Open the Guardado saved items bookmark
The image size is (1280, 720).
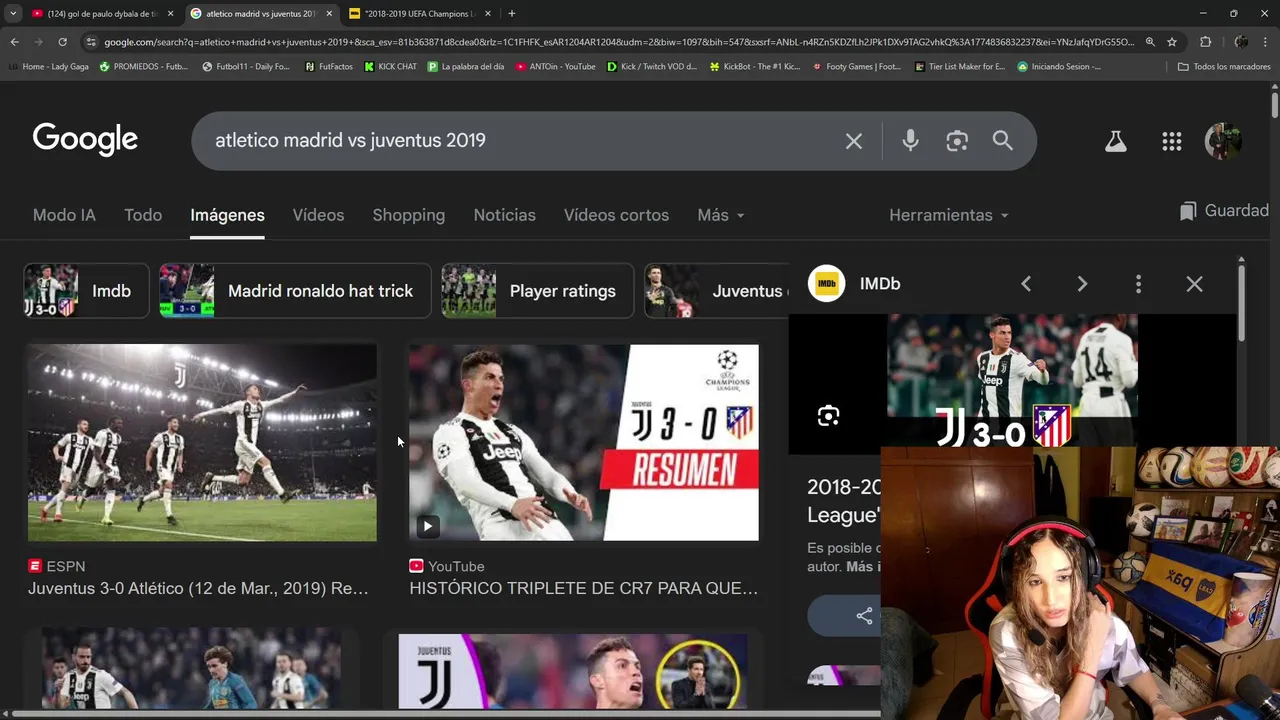1225,211
